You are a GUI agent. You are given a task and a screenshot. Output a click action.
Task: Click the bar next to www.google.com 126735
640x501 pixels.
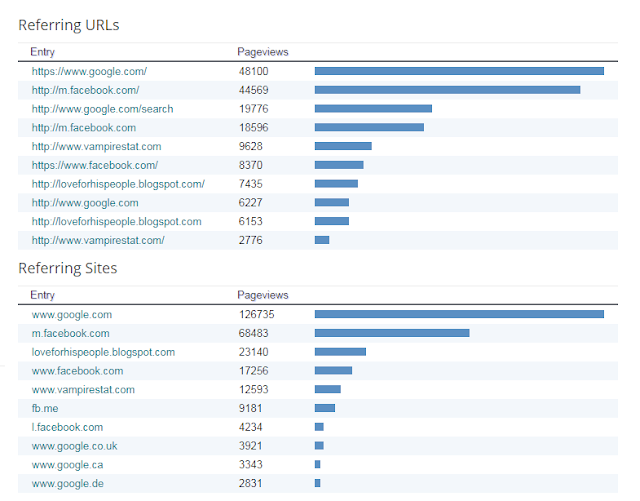pos(459,314)
